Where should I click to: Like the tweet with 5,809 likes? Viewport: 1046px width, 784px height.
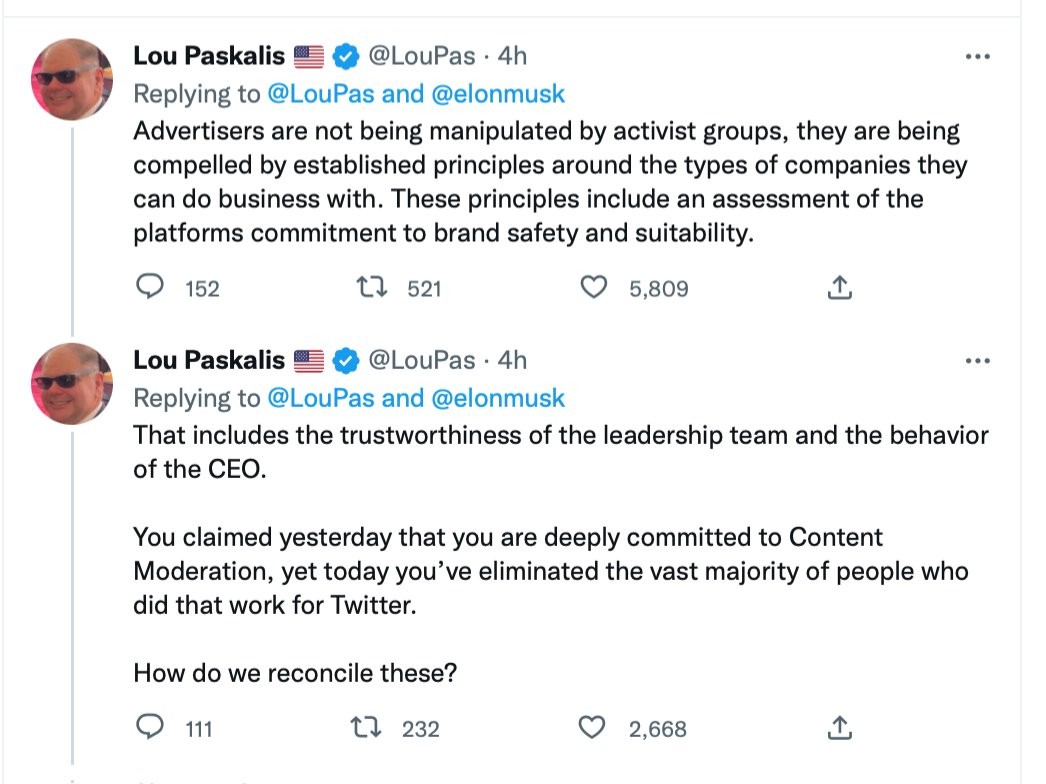coord(594,288)
